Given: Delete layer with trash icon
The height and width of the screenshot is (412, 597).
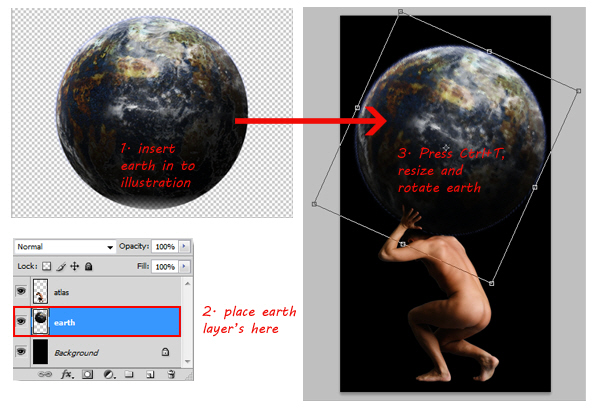Looking at the screenshot, I should point(171,374).
